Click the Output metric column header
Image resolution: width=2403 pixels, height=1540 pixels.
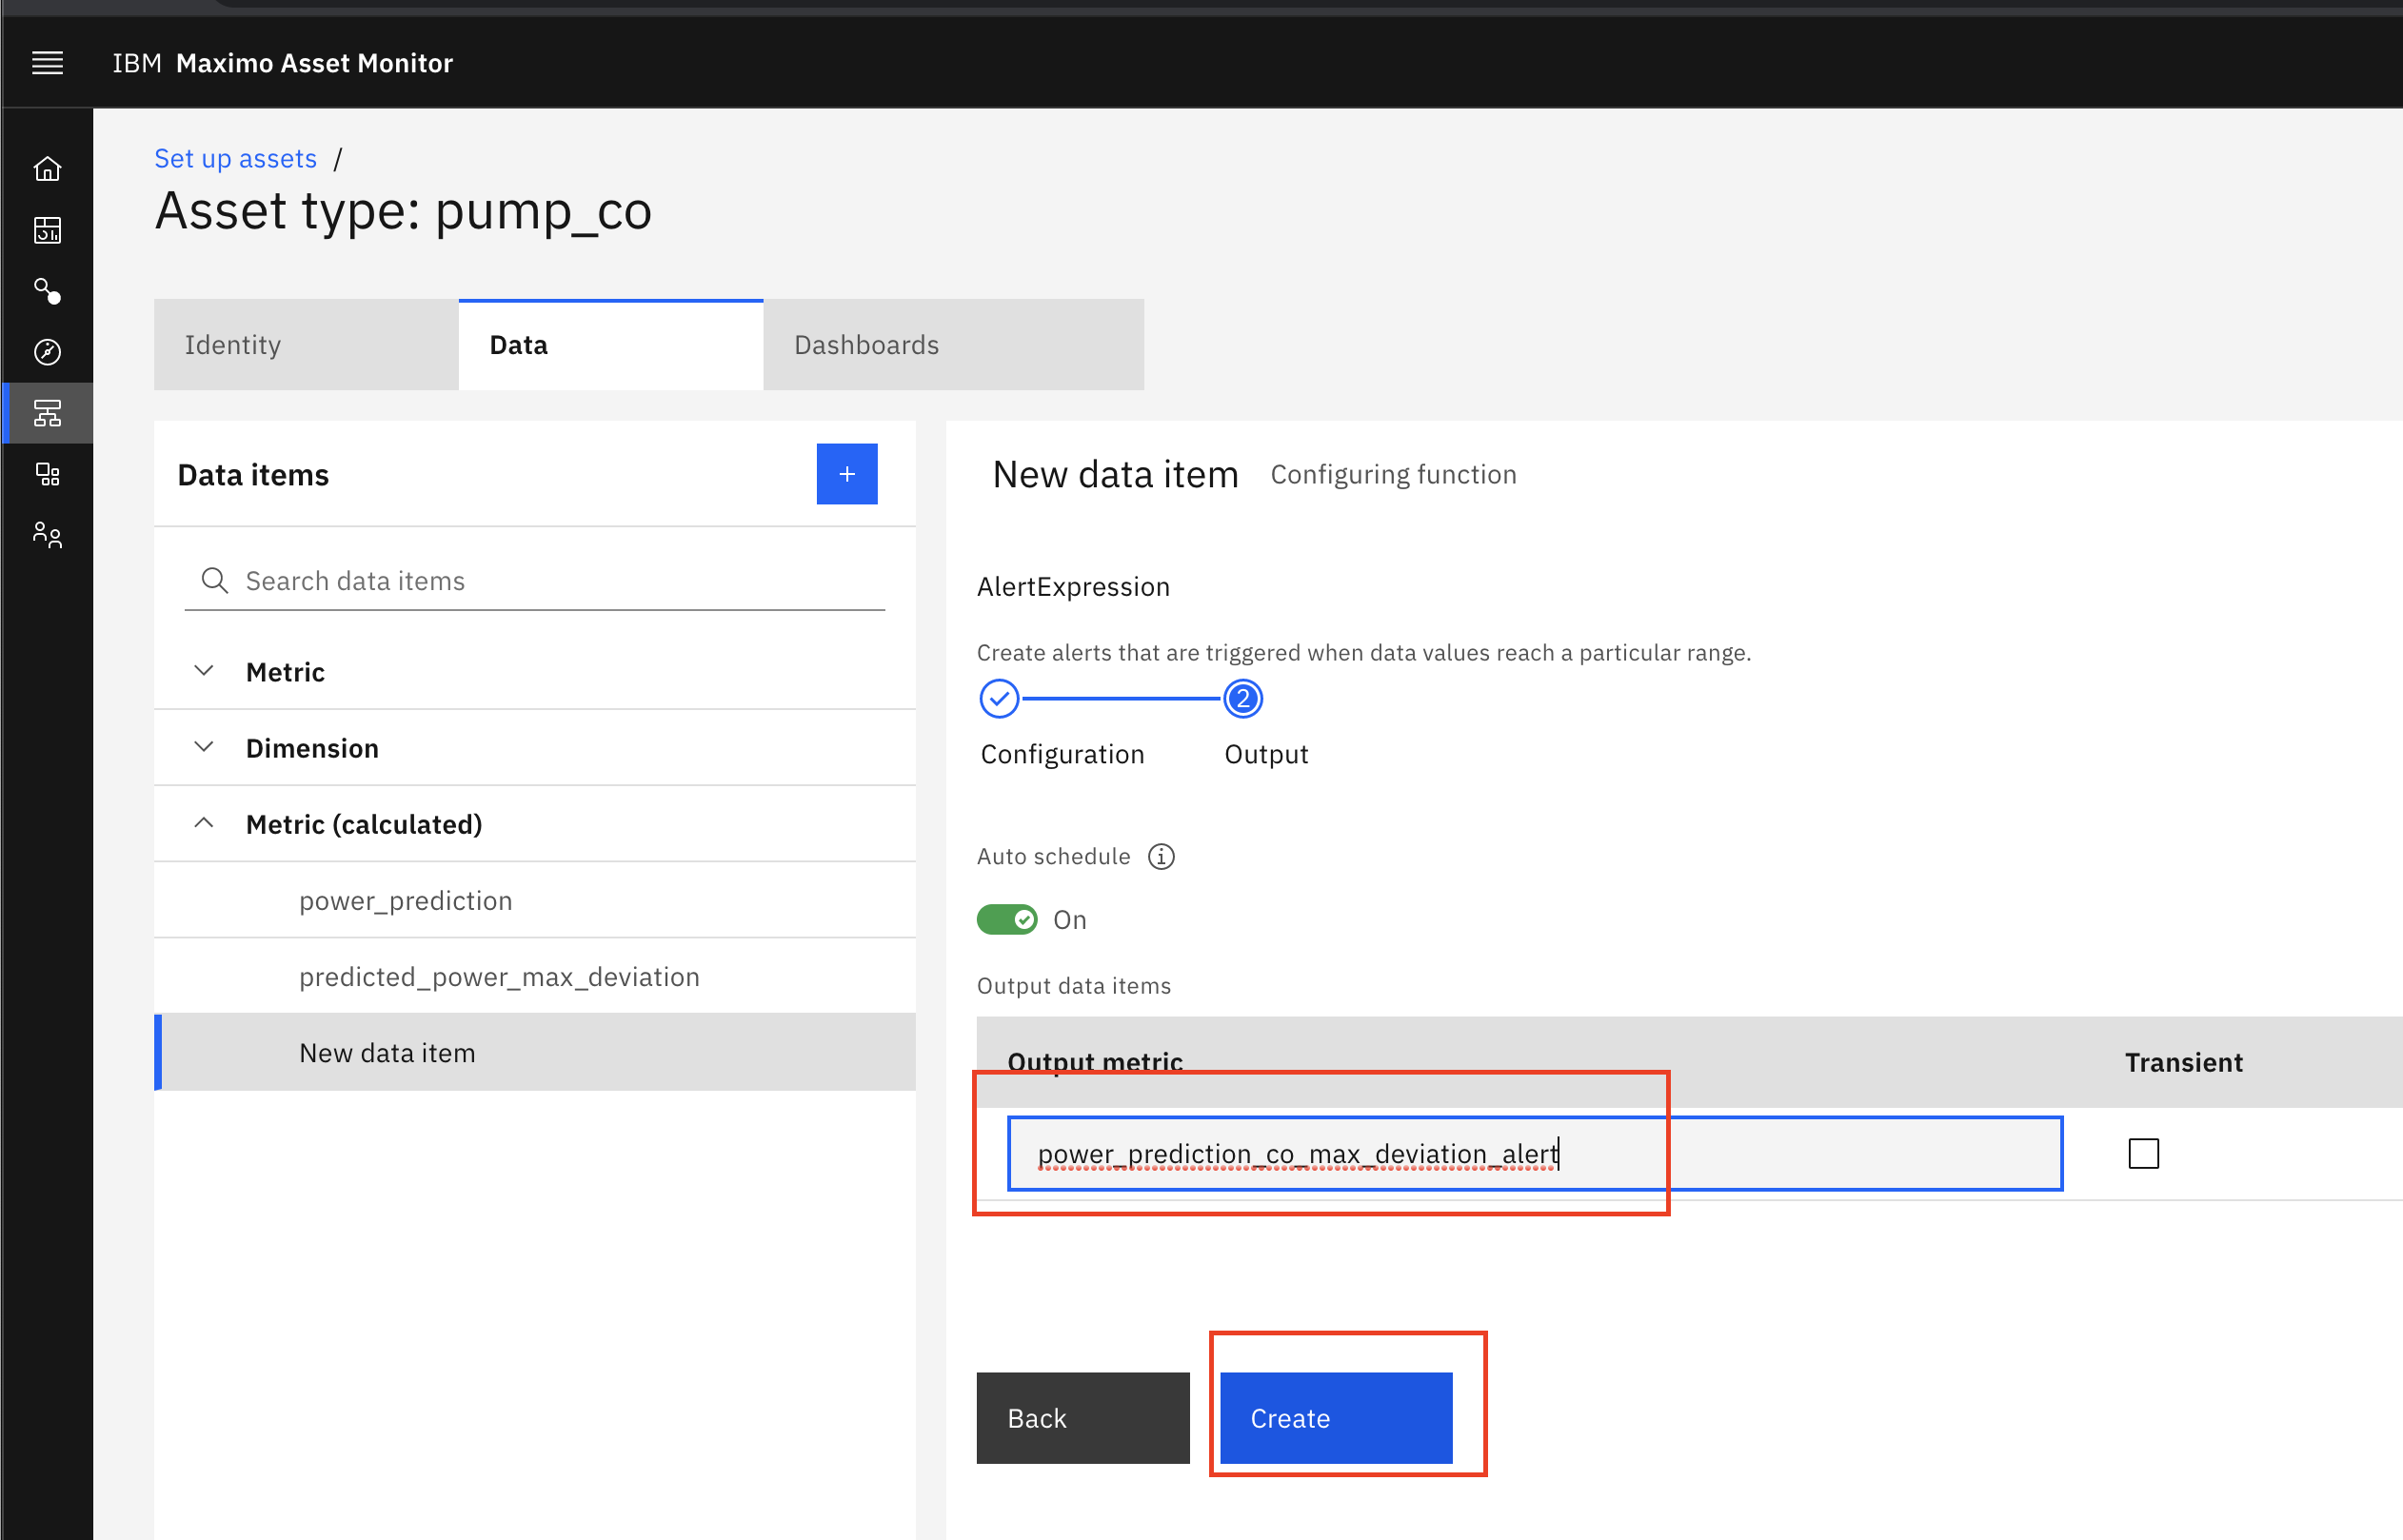(1095, 1062)
